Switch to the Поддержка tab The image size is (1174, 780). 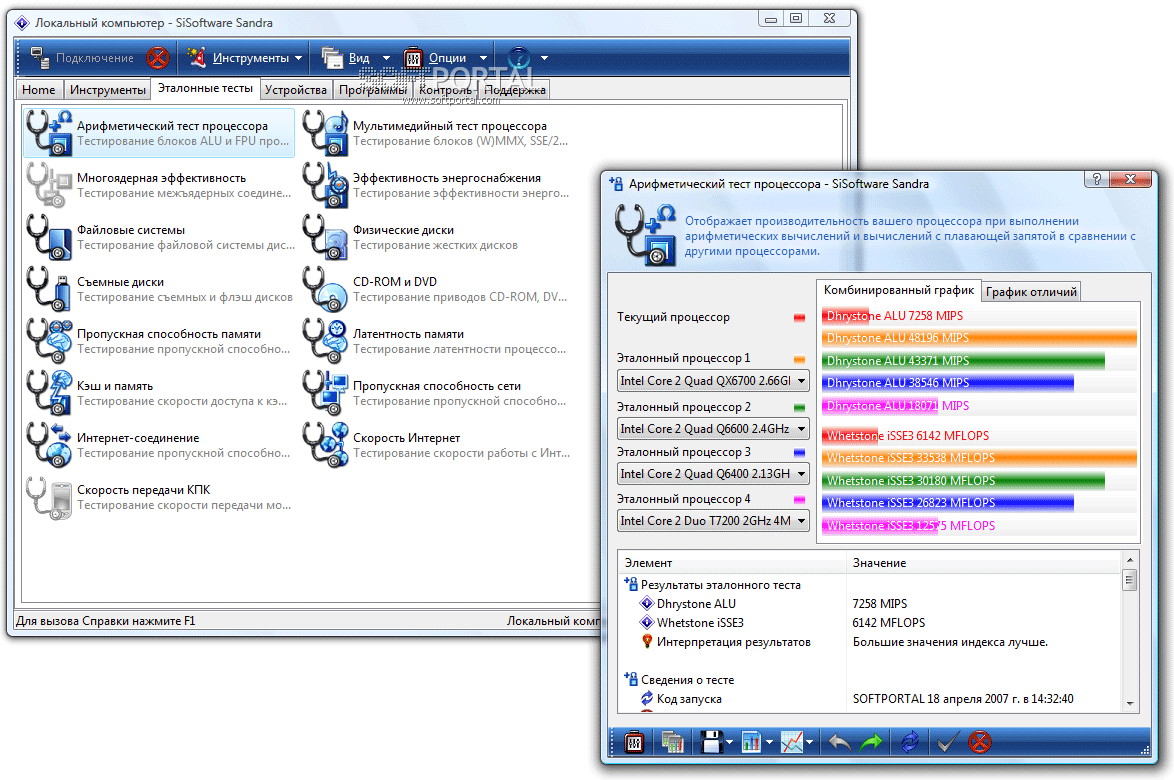514,90
